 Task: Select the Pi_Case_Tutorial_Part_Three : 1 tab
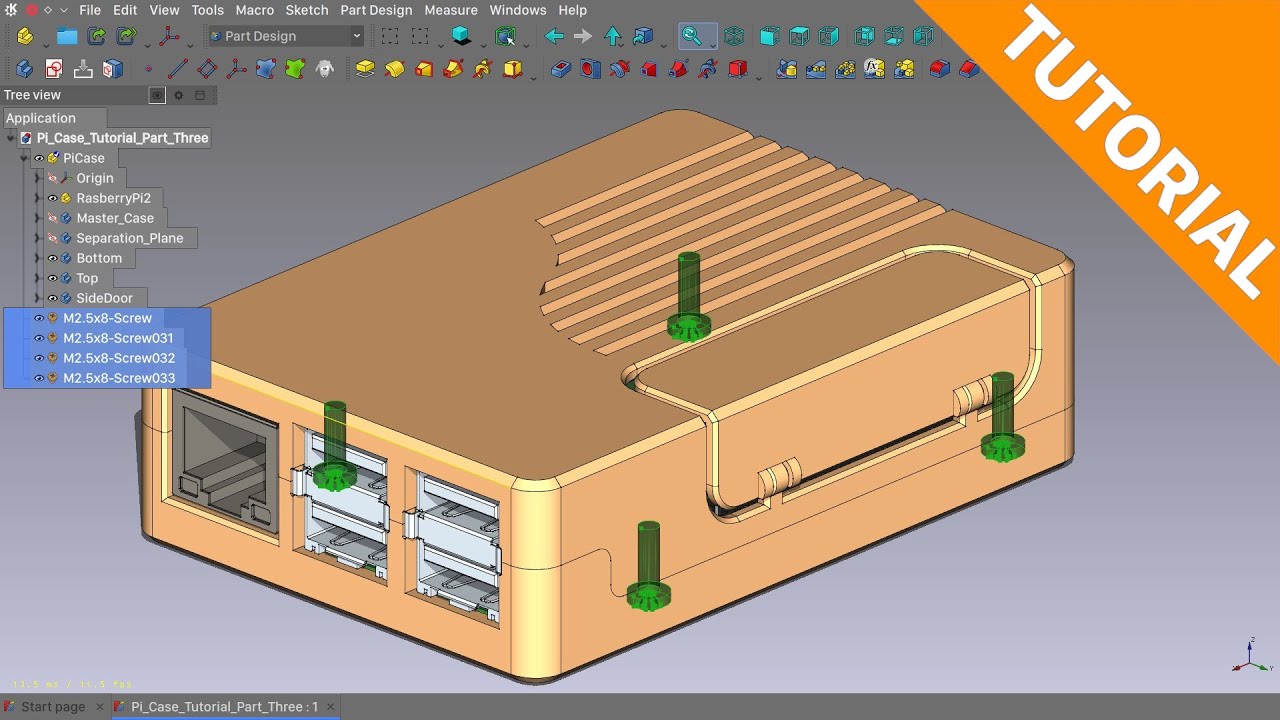coord(224,706)
